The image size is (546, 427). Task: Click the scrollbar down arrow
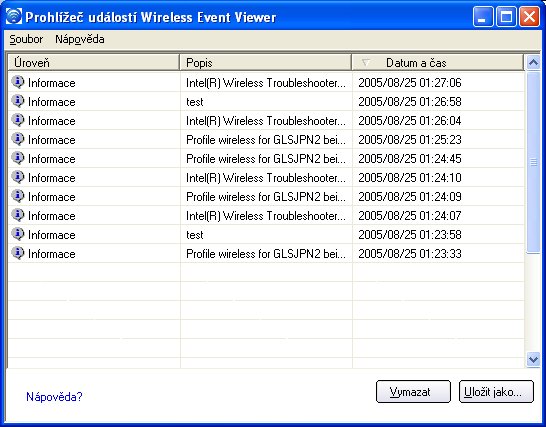(x=533, y=359)
